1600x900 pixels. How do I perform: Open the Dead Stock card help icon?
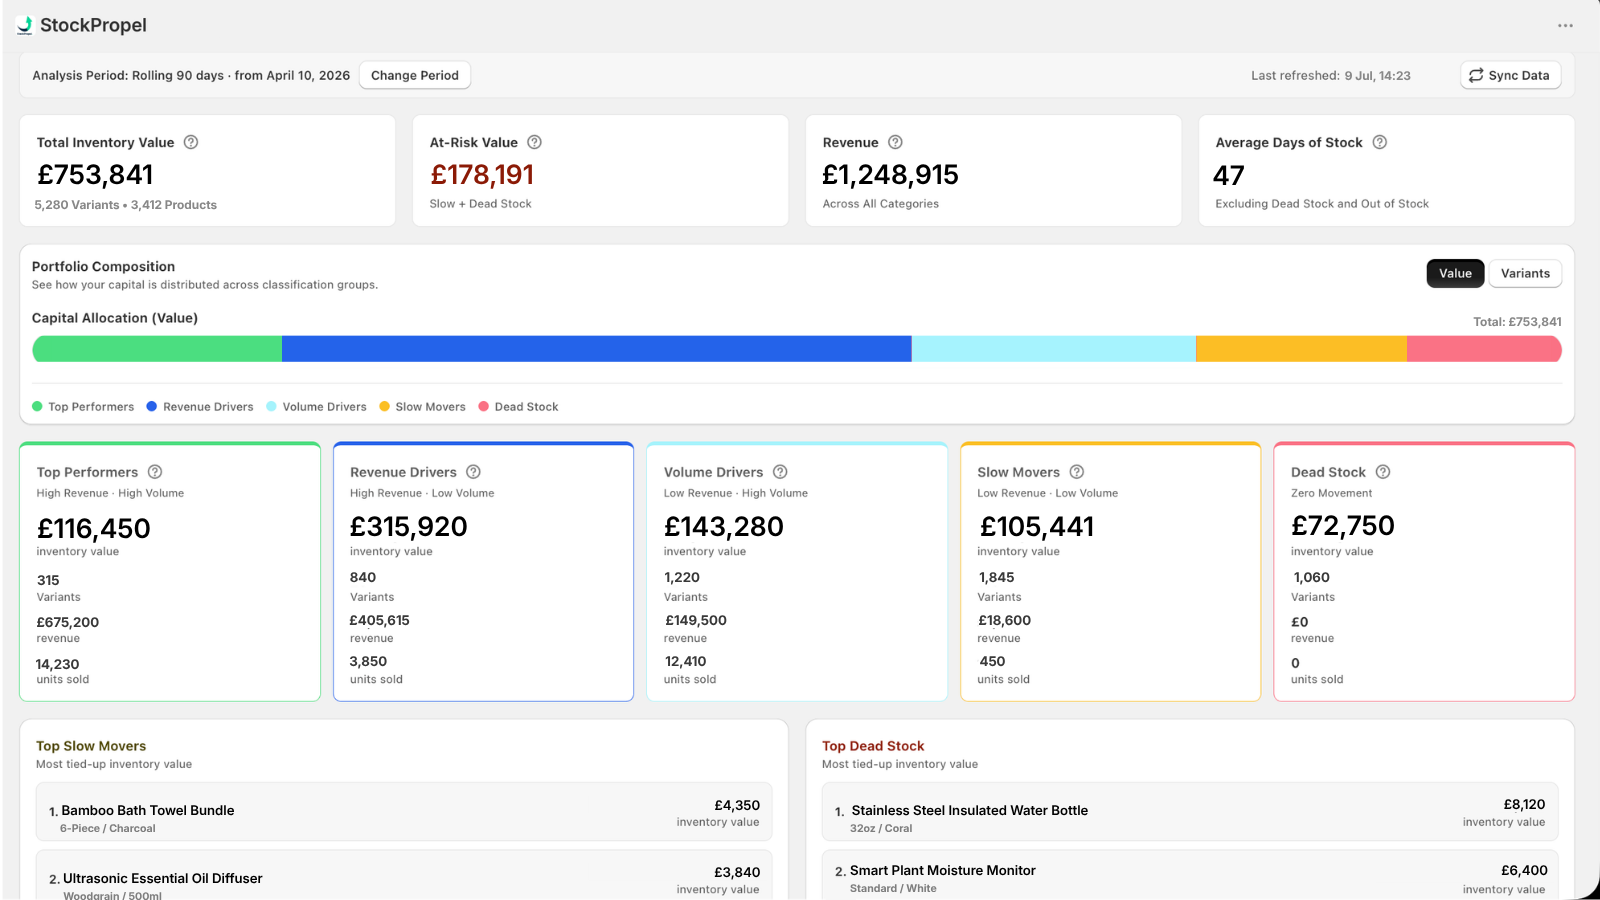(1383, 472)
